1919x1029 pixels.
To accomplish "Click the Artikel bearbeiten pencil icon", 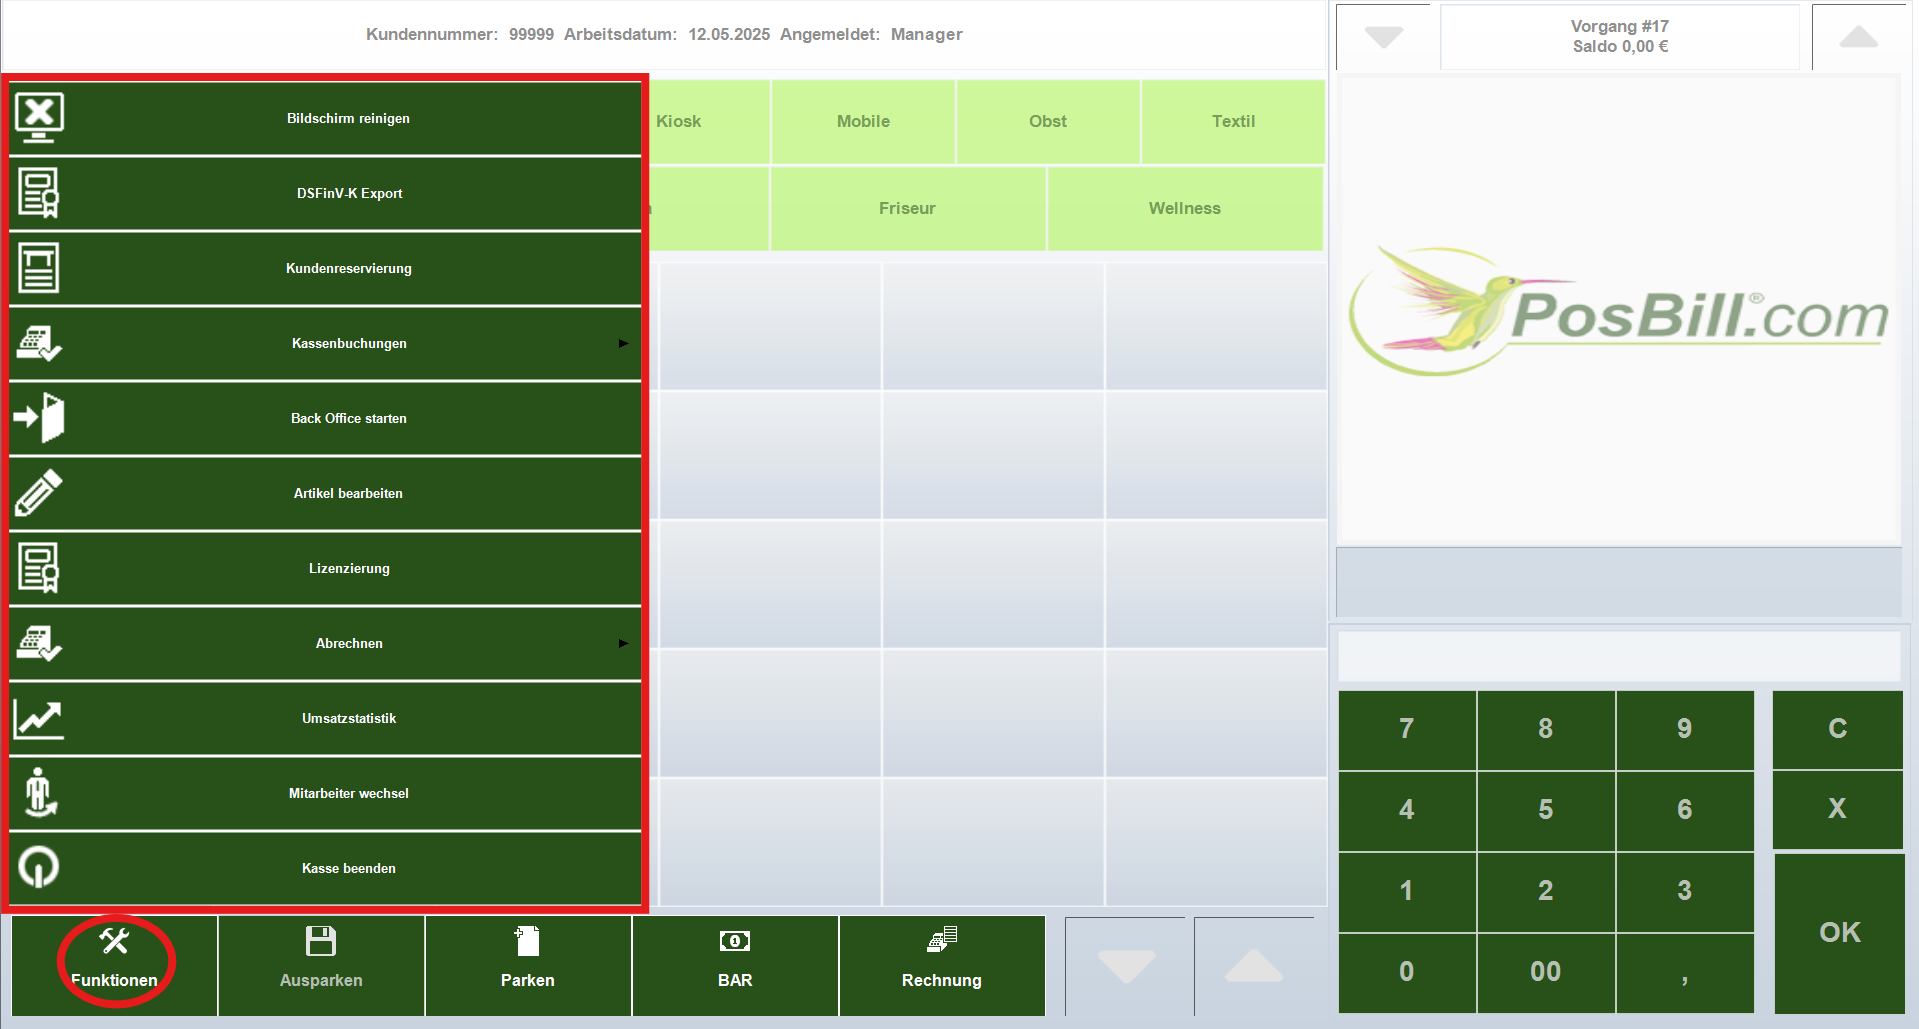I will tap(39, 493).
